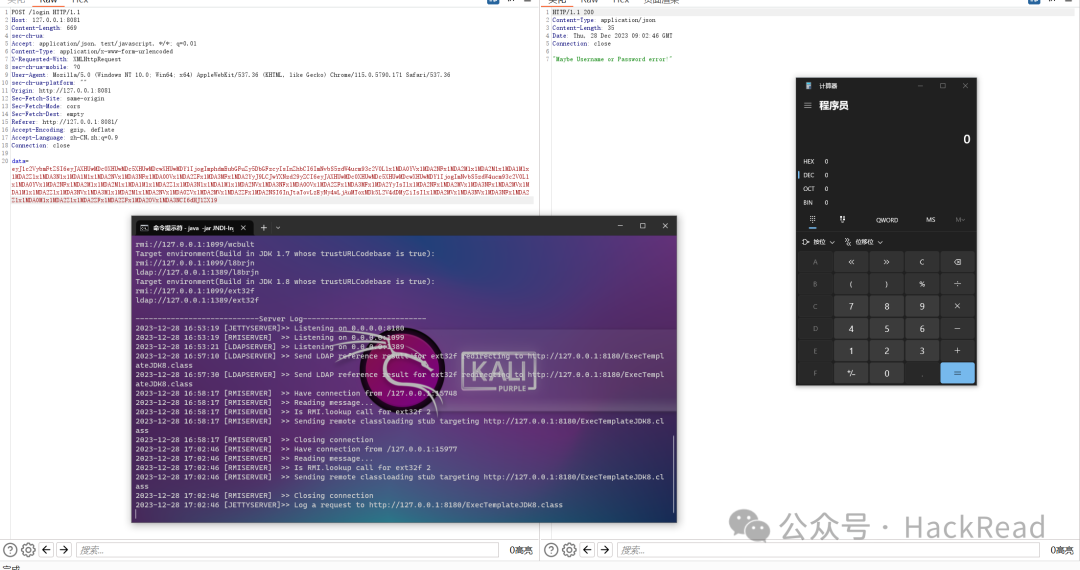This screenshot has width=1080, height=570.
Task: Open the bitwise 按位 dropdown
Action: (819, 242)
